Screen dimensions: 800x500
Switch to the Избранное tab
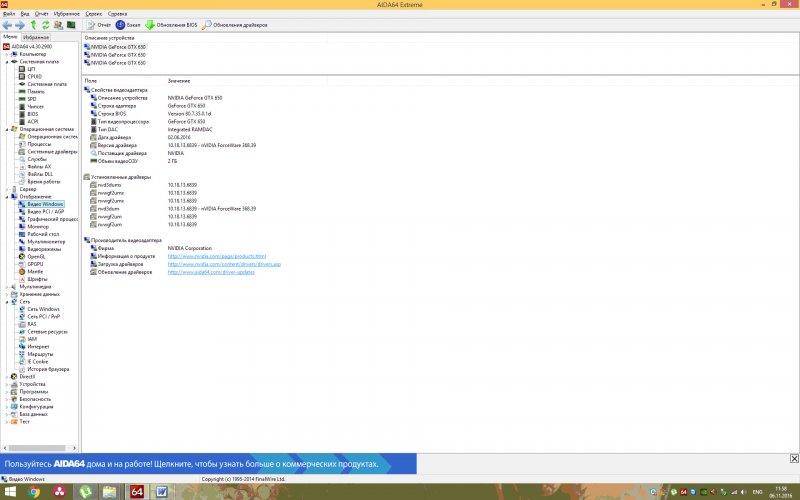tap(36, 37)
